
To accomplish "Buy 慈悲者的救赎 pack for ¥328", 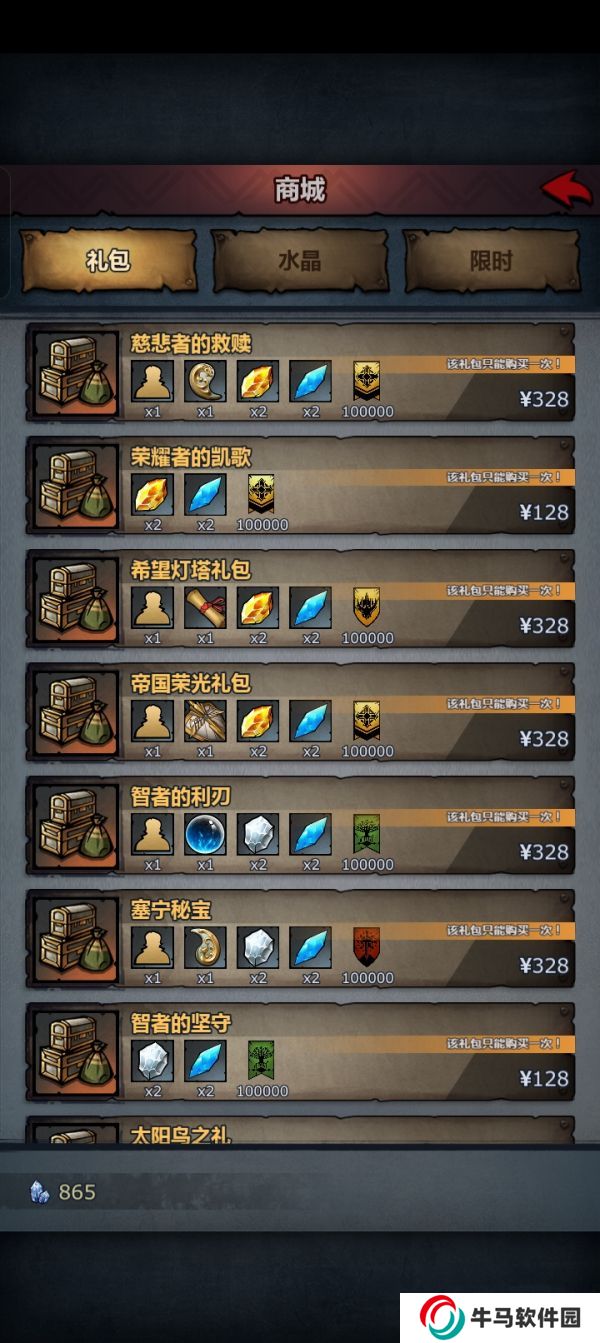I will point(544,400).
